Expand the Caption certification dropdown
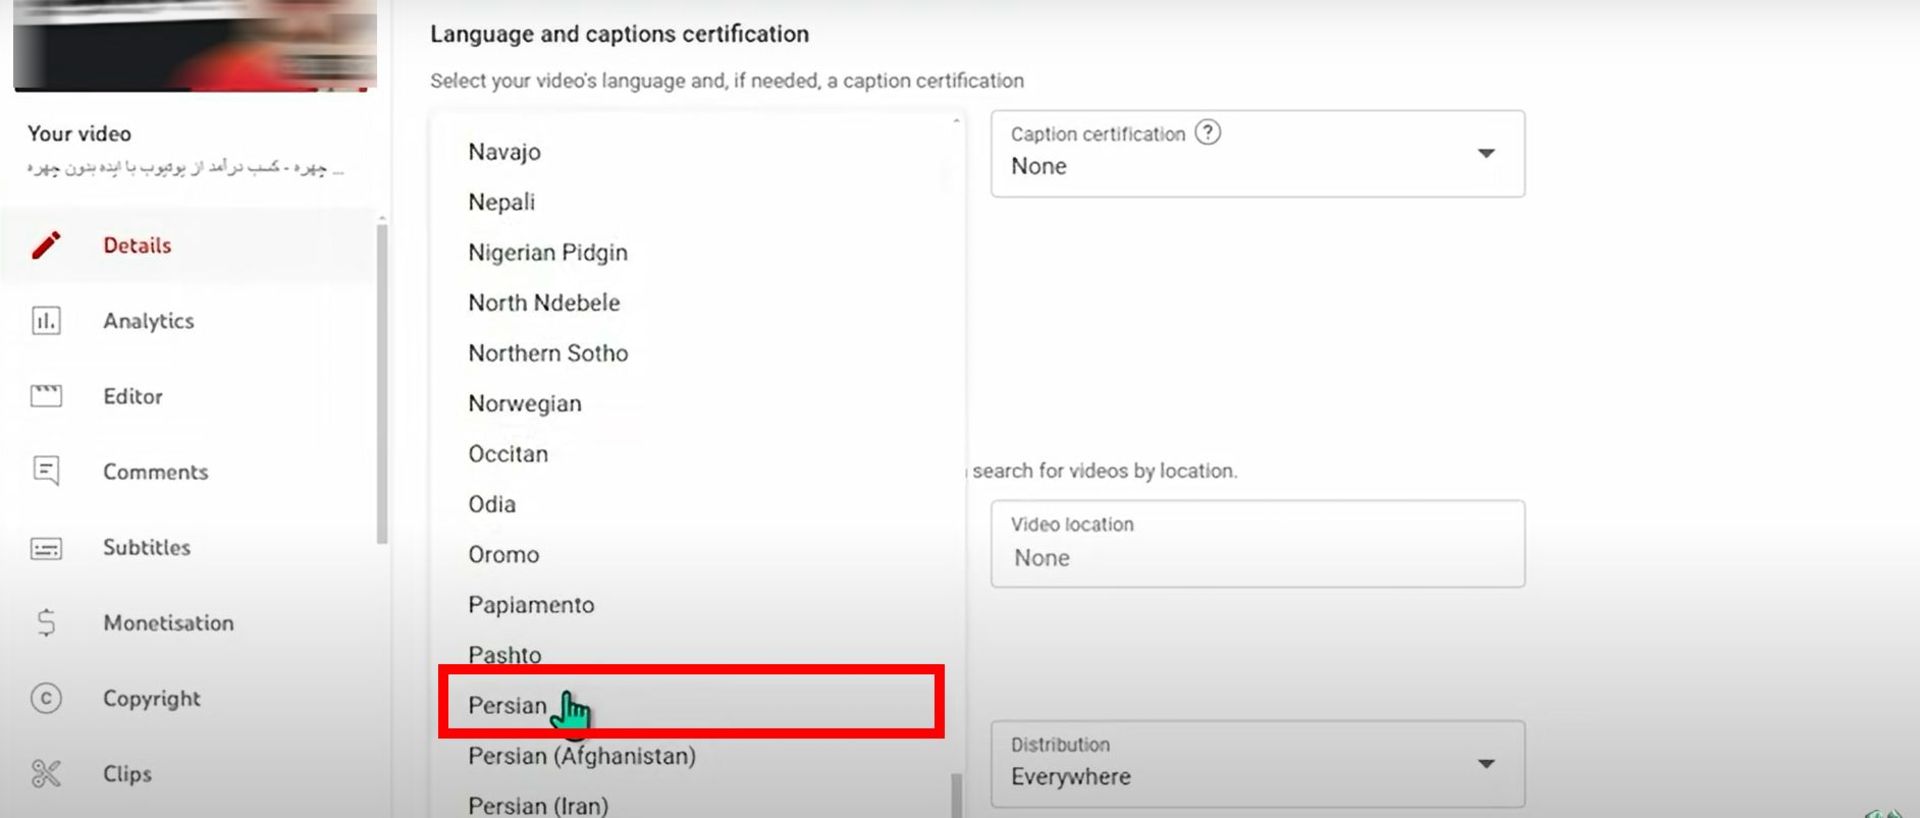Viewport: 1920px width, 818px height. [x=1486, y=154]
